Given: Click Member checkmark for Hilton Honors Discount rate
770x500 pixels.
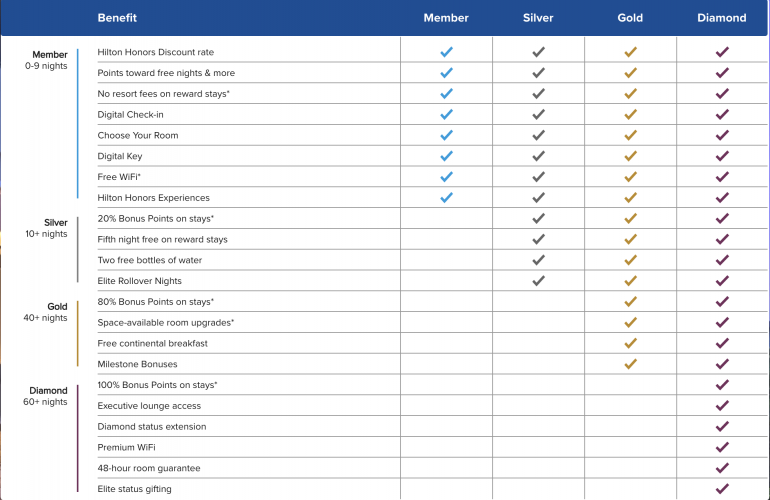Looking at the screenshot, I should pos(446,52).
